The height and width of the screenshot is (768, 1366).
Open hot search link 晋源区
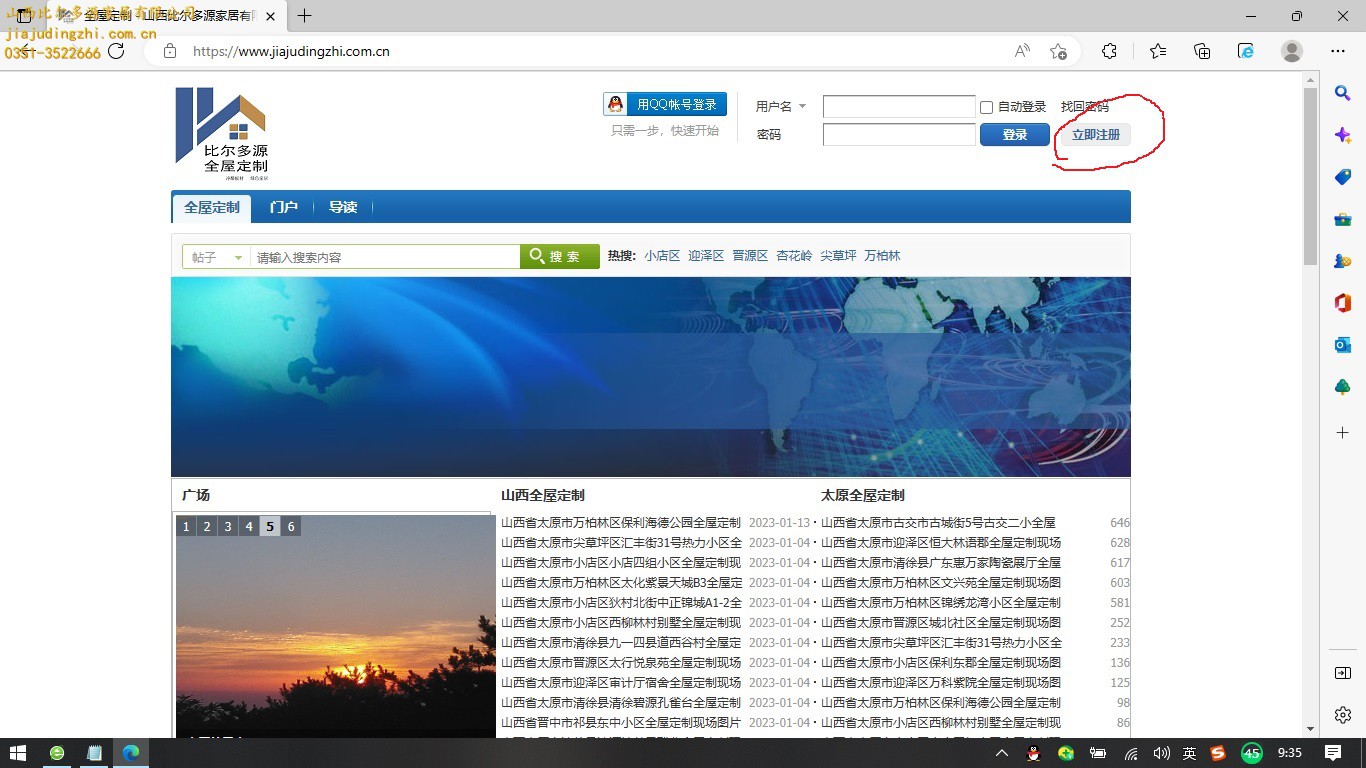[750, 256]
